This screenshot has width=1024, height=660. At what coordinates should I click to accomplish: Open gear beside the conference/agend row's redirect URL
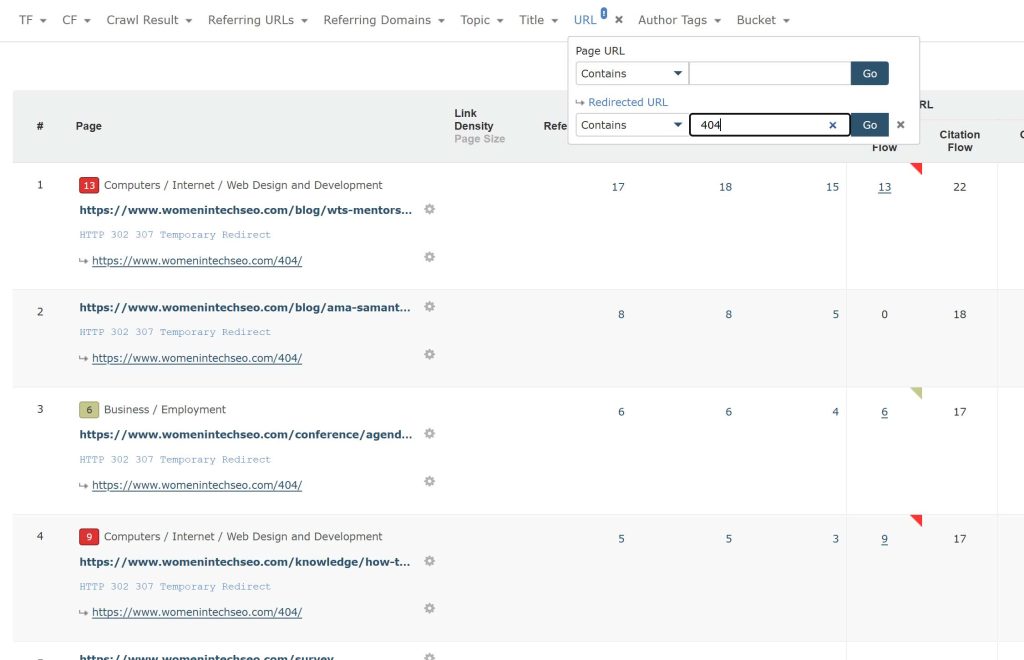pos(429,481)
